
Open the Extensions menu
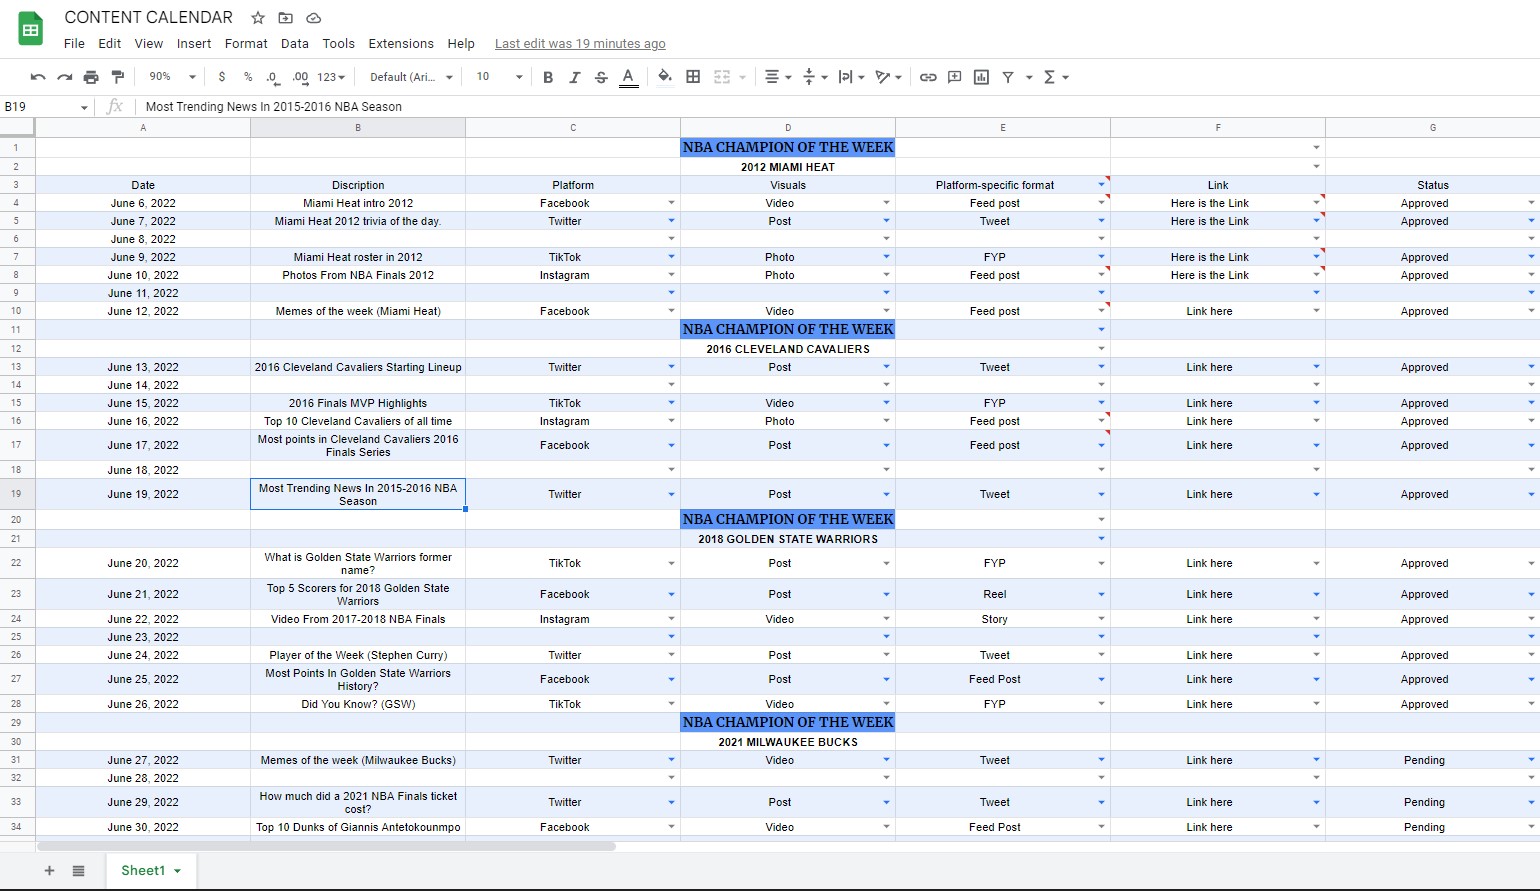pyautogui.click(x=400, y=44)
